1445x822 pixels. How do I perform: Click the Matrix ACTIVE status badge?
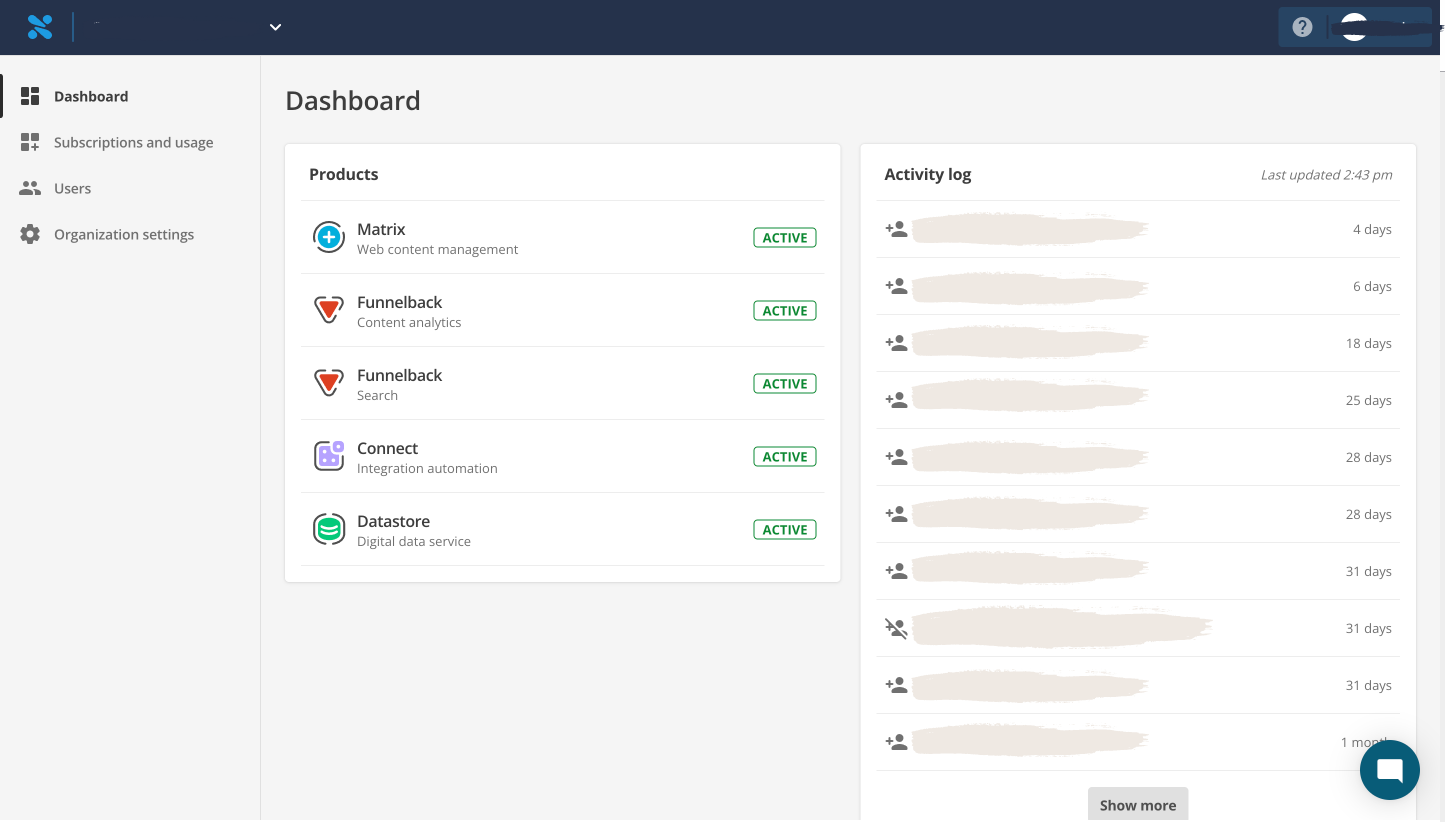pyautogui.click(x=784, y=238)
